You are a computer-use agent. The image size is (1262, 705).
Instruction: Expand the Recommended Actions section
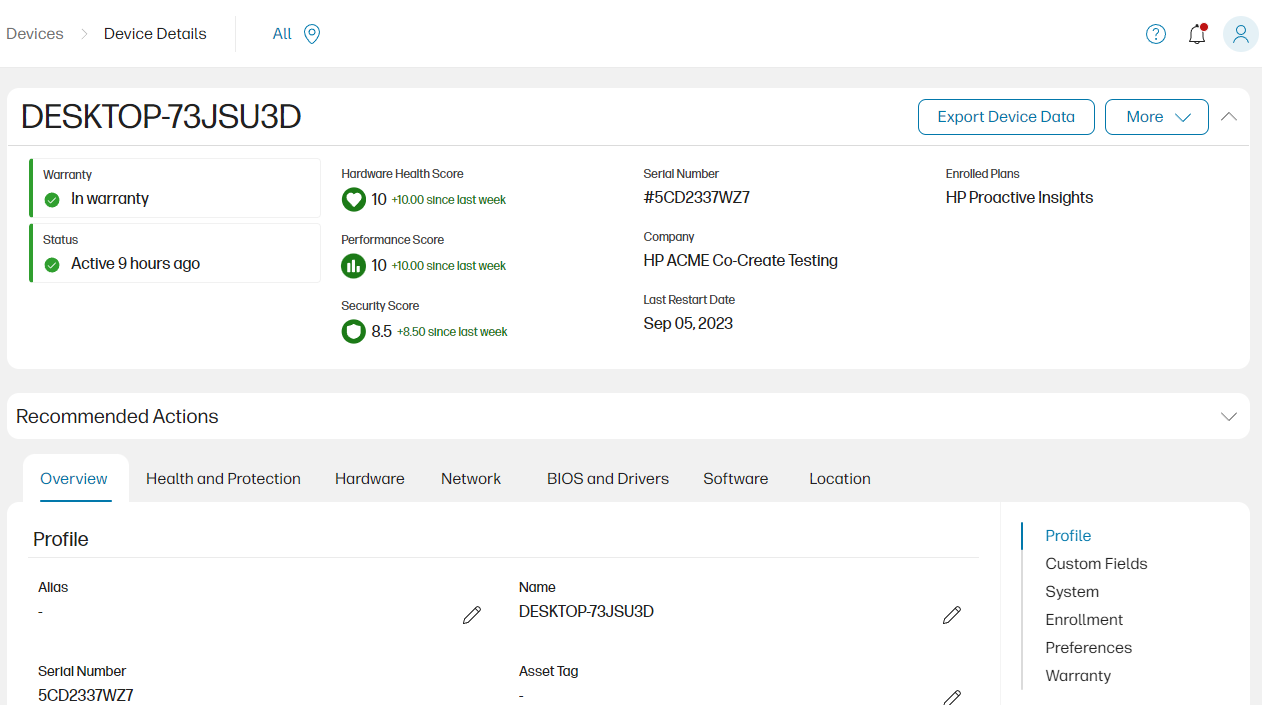click(x=1229, y=415)
